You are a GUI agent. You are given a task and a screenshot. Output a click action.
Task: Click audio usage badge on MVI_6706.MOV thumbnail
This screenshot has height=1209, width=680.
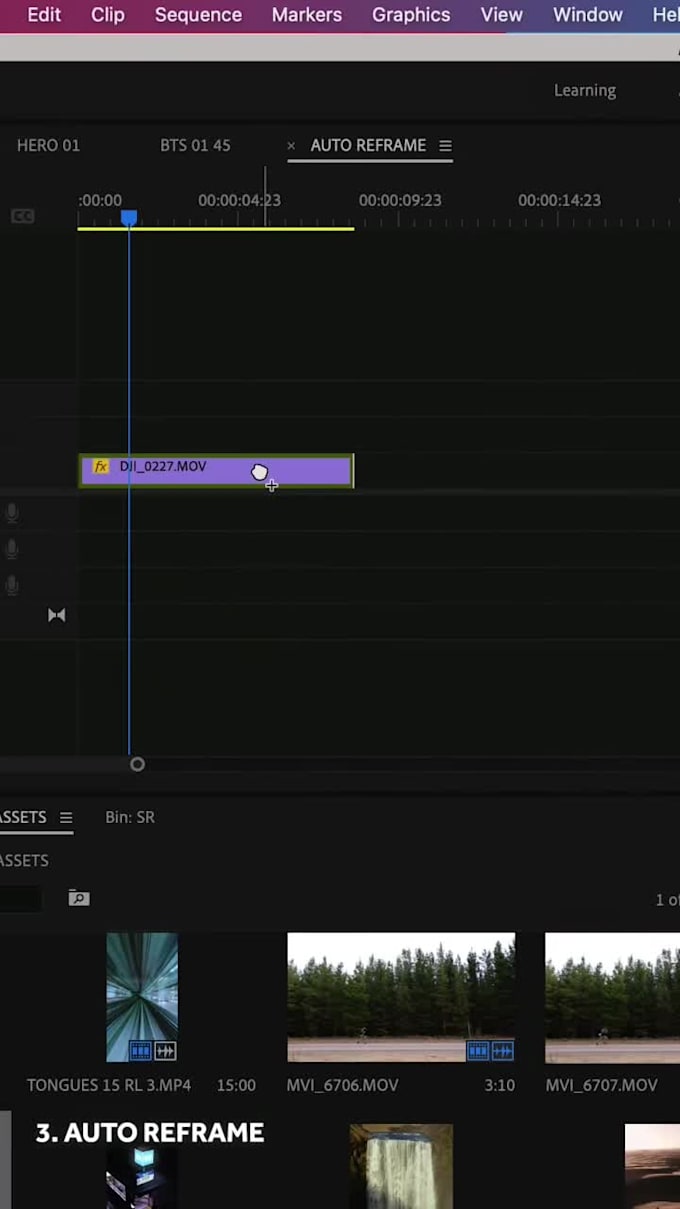point(502,1050)
